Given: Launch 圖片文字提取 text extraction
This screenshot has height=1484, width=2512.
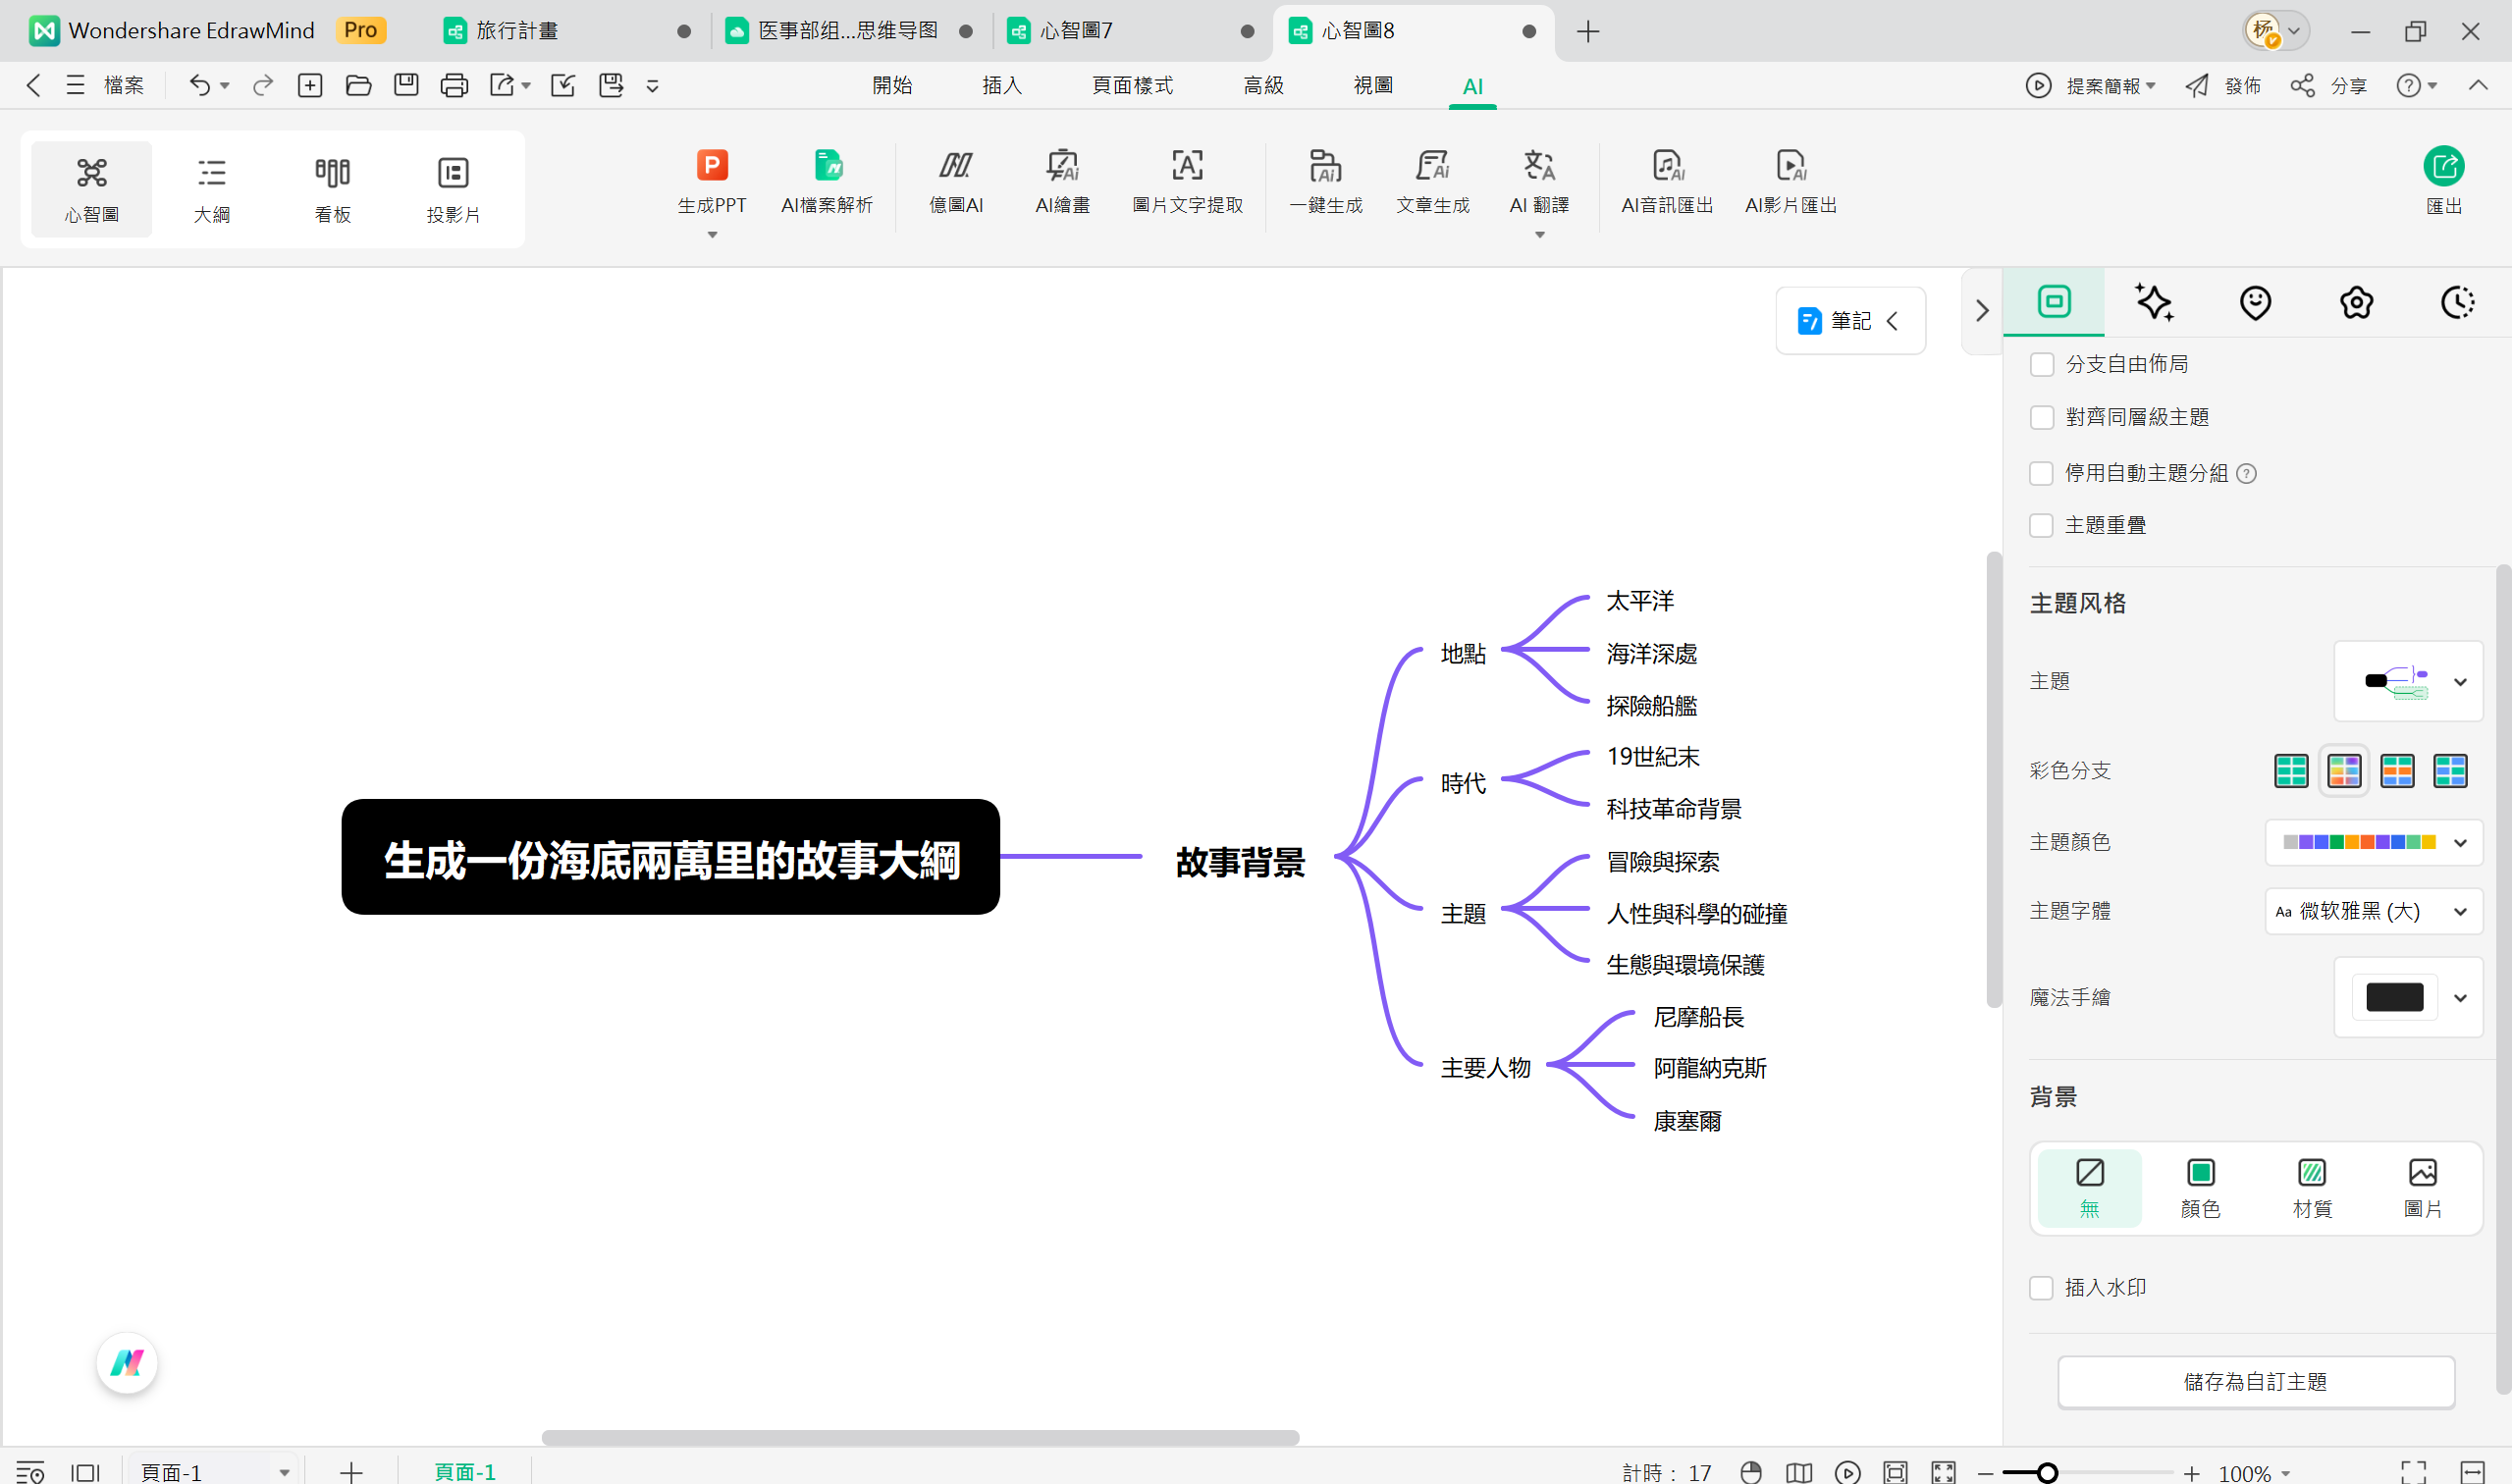Looking at the screenshot, I should tap(1187, 182).
